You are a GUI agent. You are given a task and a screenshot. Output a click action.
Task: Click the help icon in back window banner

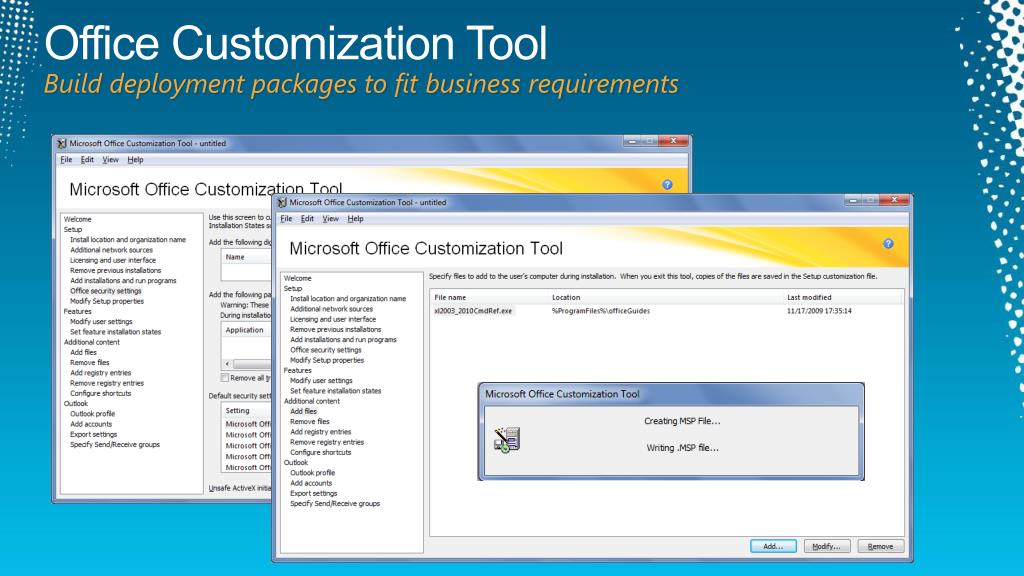(667, 184)
